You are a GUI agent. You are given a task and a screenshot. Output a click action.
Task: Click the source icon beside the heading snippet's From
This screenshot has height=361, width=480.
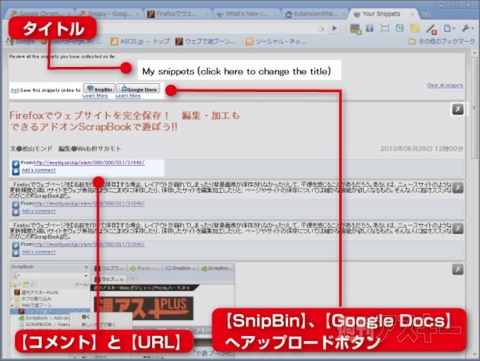point(16,164)
